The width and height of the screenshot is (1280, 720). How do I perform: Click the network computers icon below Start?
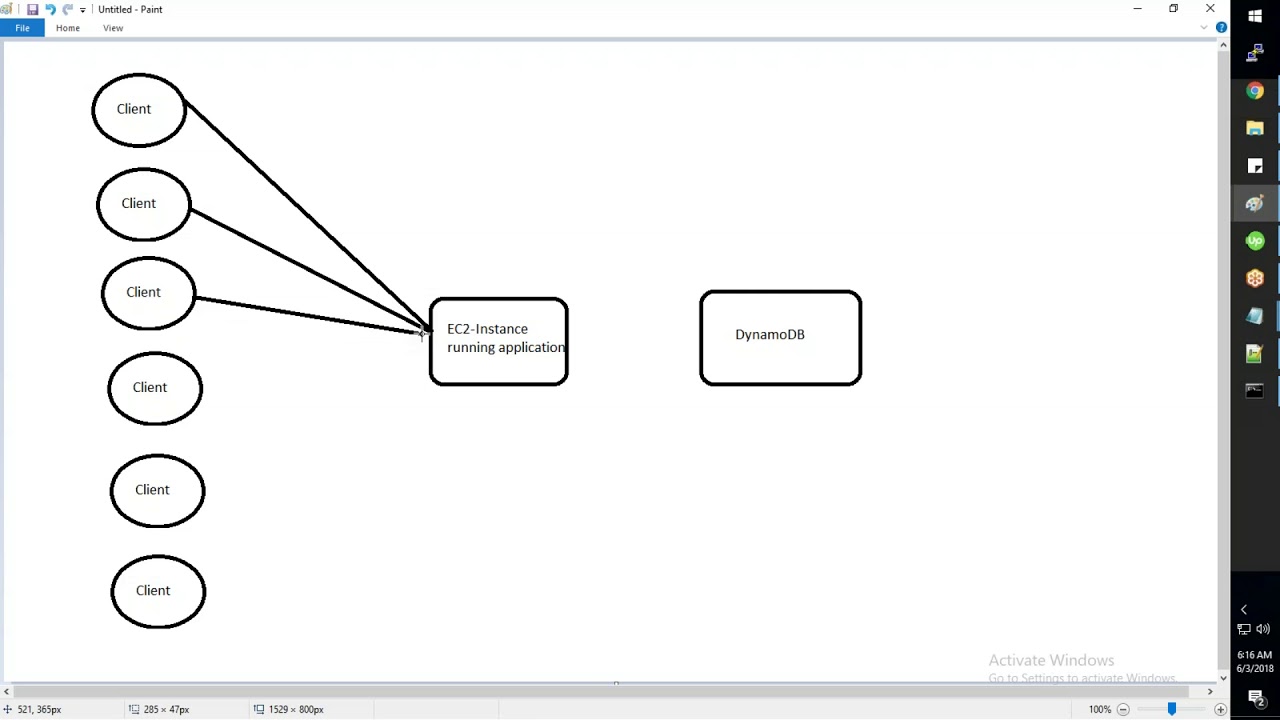point(1255,53)
